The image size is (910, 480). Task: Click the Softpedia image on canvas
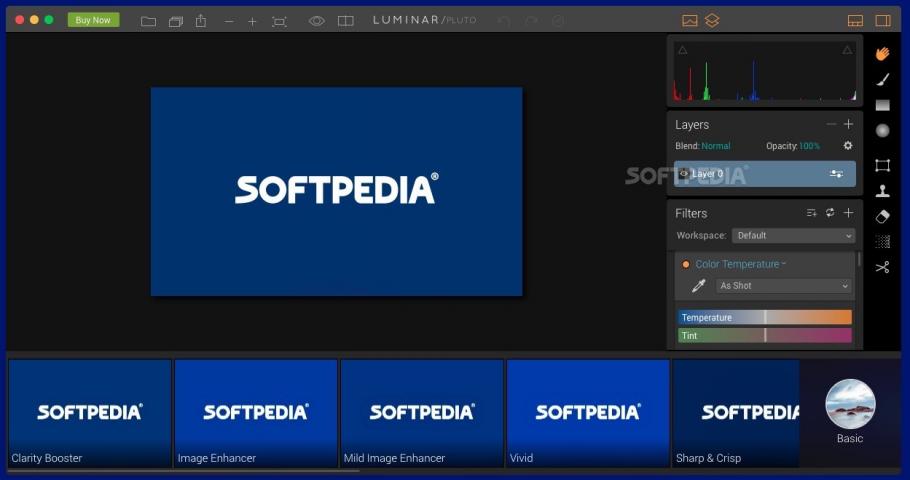[337, 192]
